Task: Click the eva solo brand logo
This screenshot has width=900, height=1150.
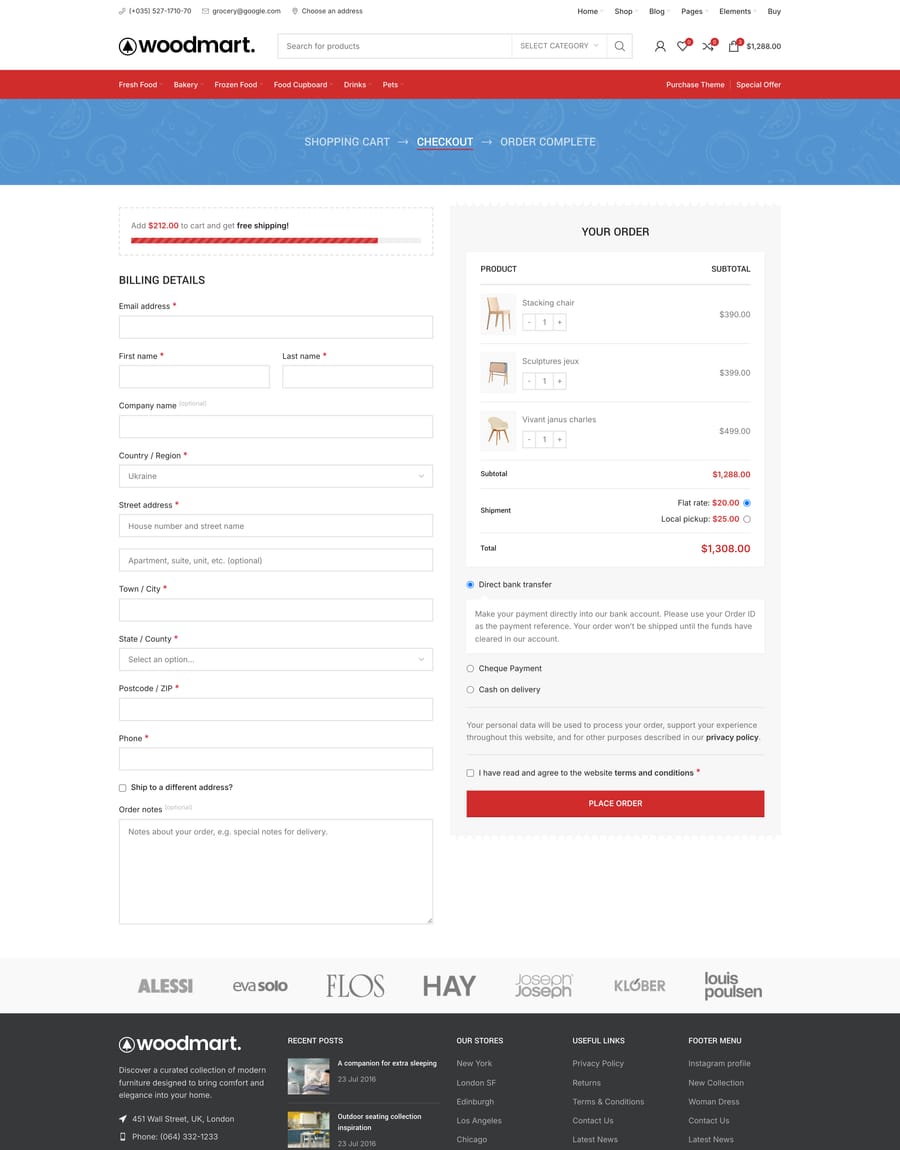Action: (x=260, y=986)
